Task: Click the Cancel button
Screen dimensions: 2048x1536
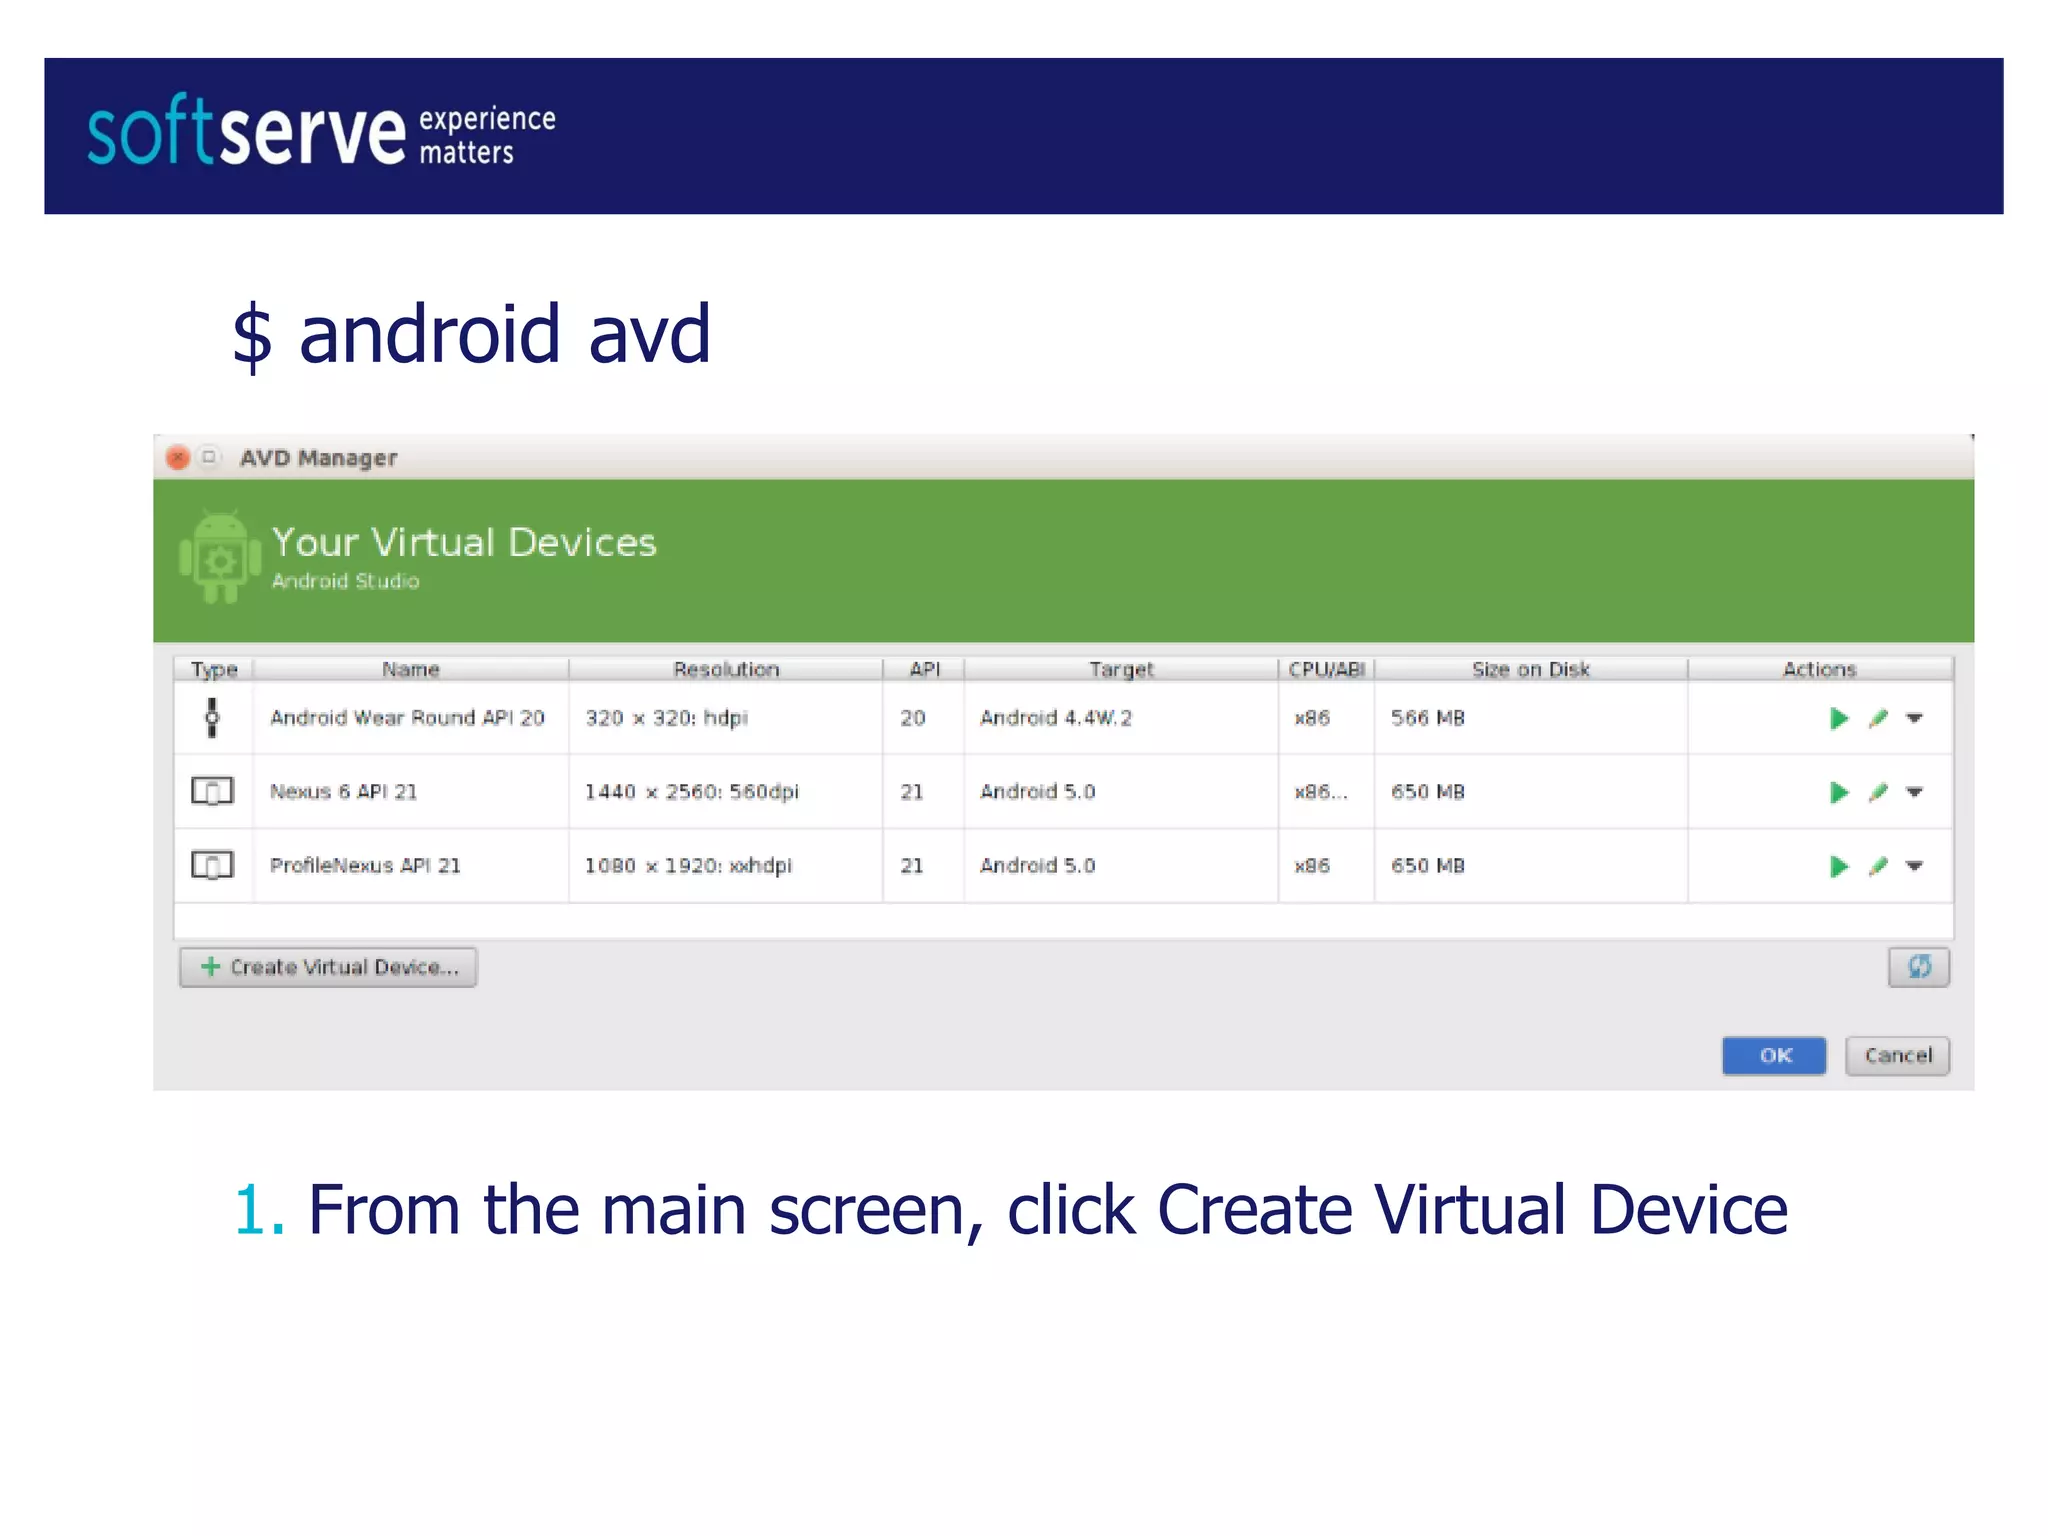Action: pos(1897,1055)
